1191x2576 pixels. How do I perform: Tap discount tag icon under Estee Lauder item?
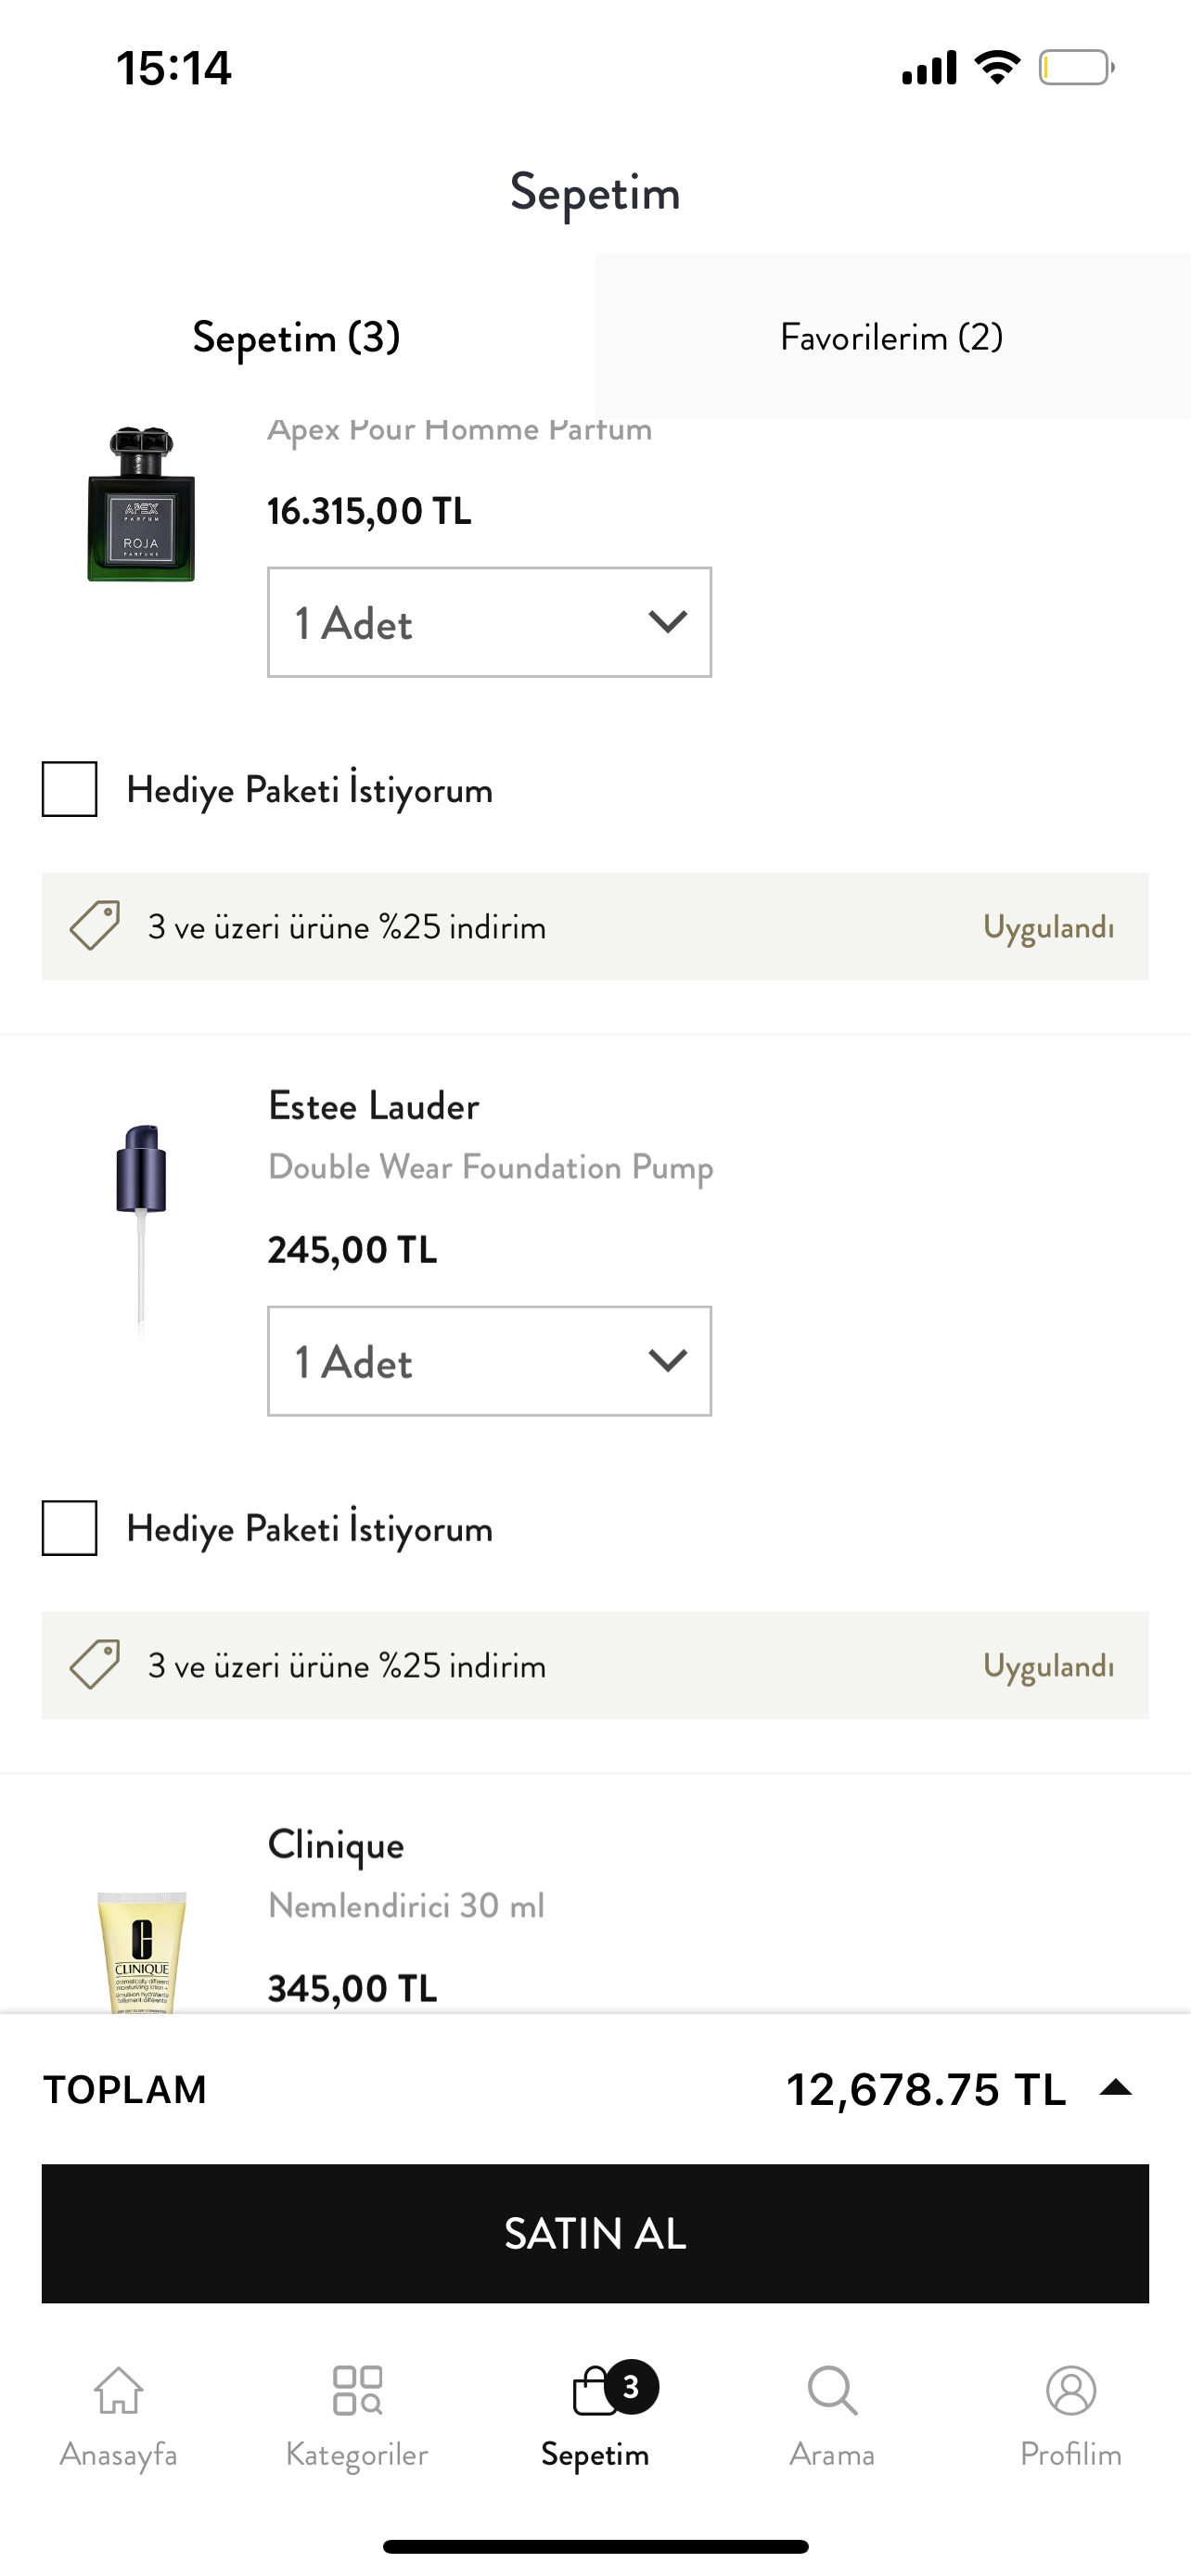[x=95, y=1664]
